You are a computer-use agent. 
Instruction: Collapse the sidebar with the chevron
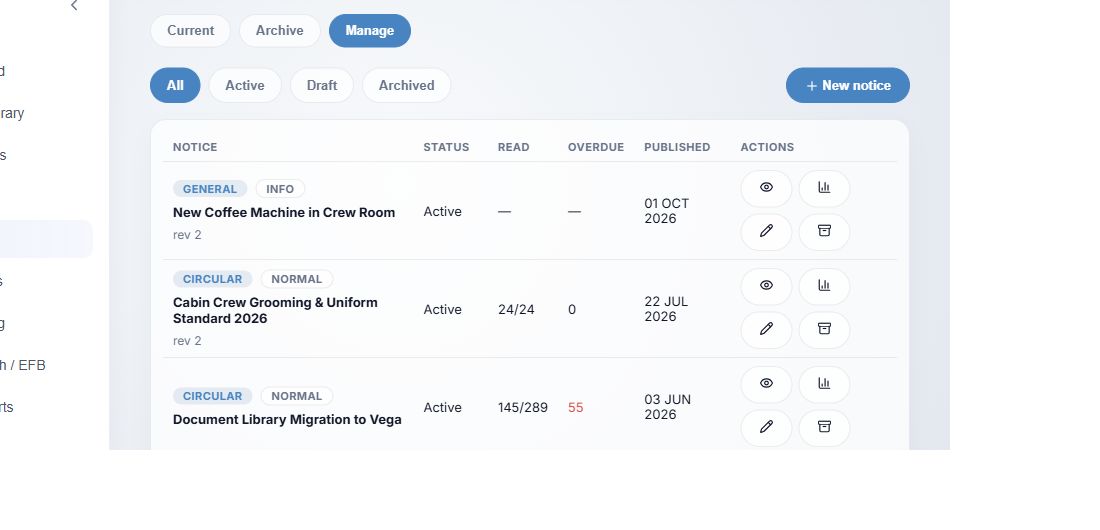74,6
